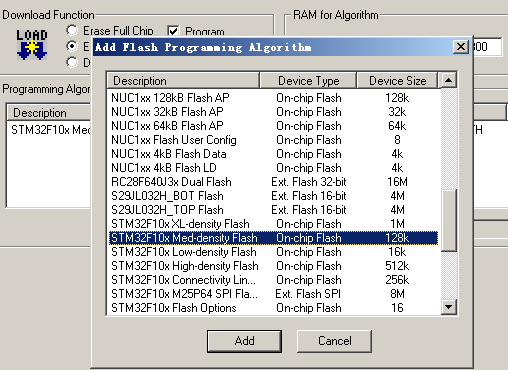The height and width of the screenshot is (370, 508).
Task: Click the 8M device size cell
Action: coord(397,294)
